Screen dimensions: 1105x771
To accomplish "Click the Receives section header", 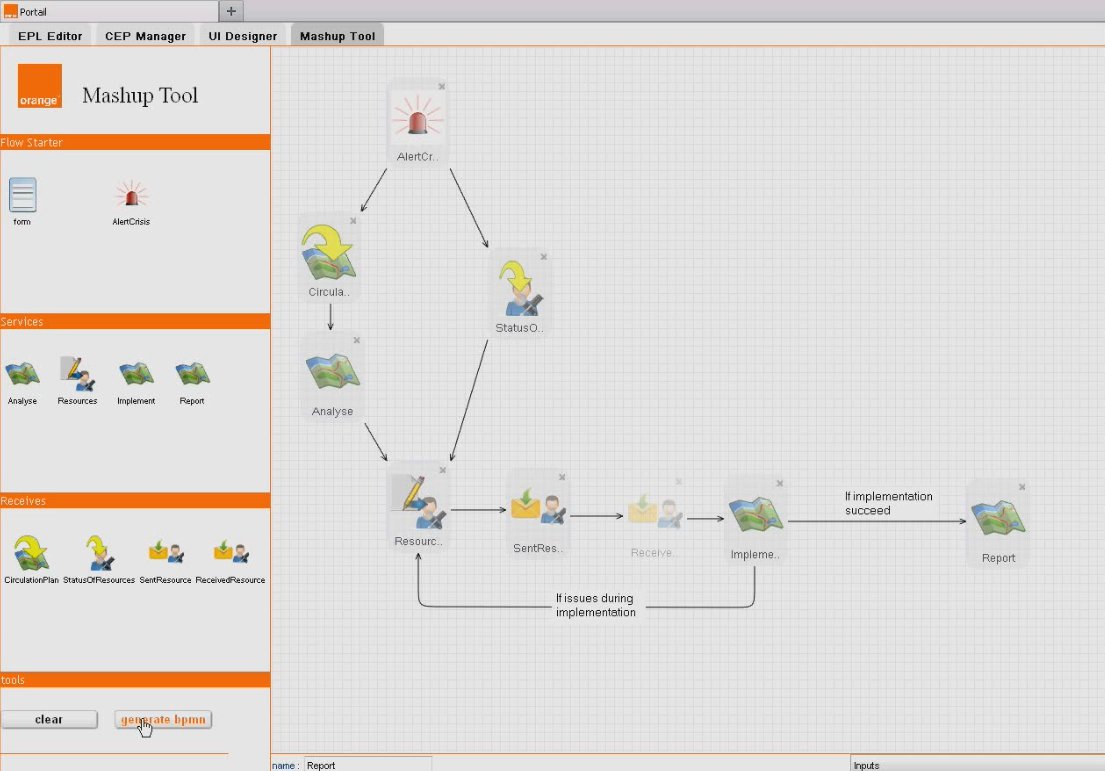I will [x=135, y=500].
